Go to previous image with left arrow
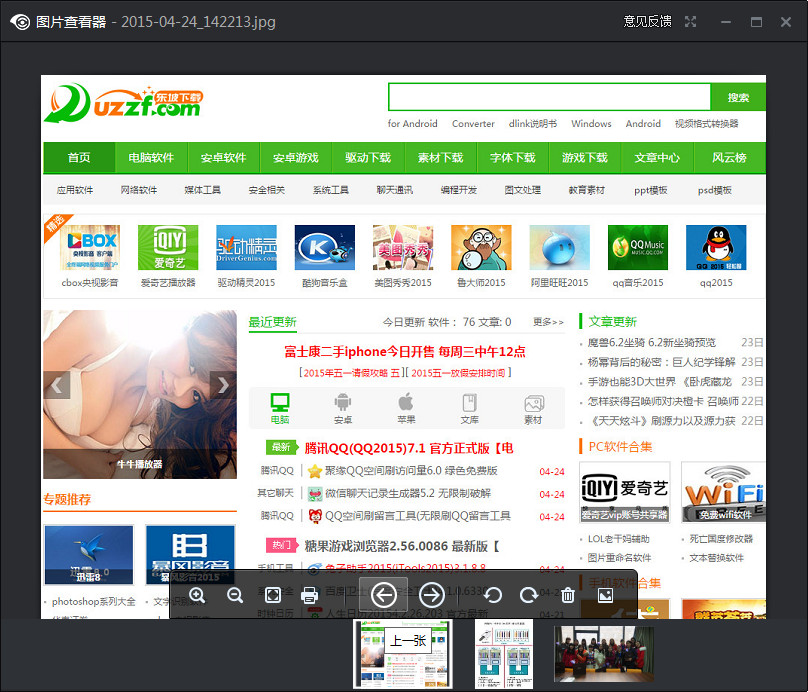Screen dimensions: 808x692 coord(383,595)
